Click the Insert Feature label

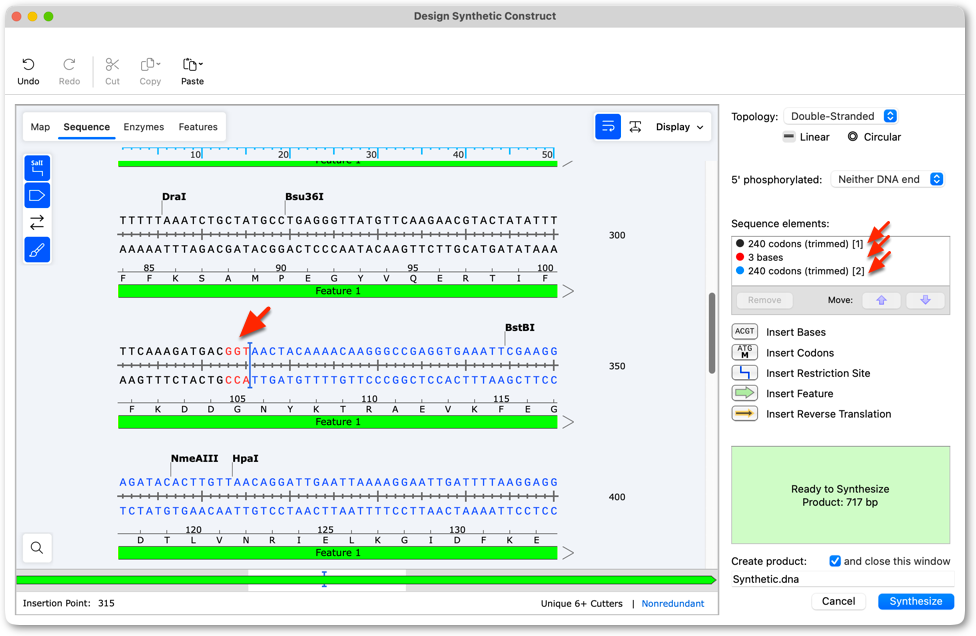point(799,393)
